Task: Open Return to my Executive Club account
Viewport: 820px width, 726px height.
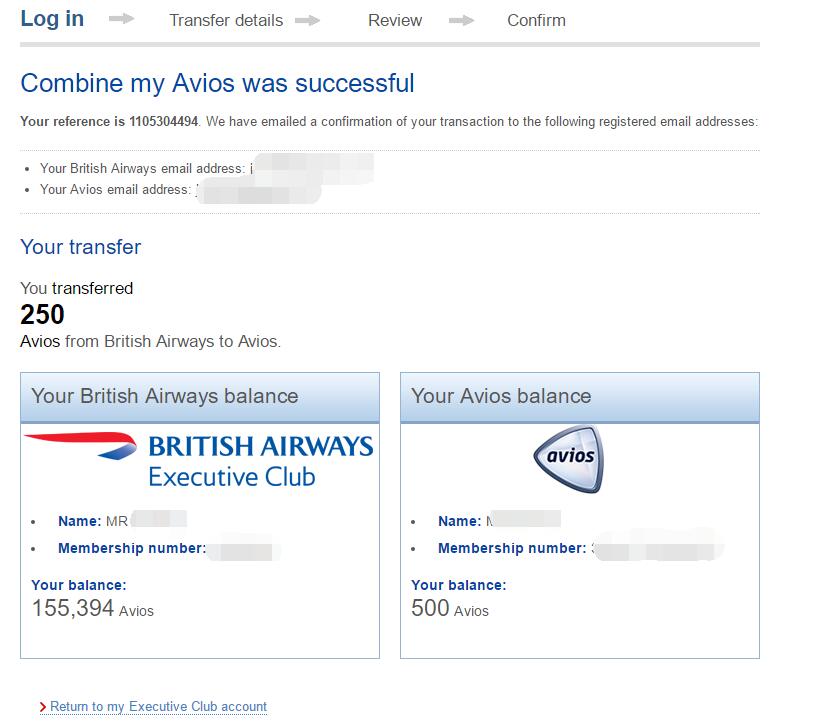Action: coord(158,707)
